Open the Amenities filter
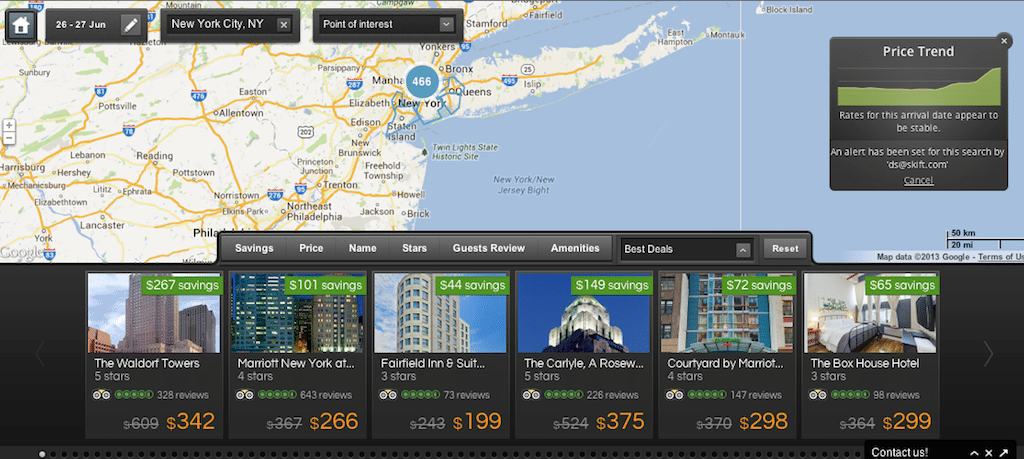Image resolution: width=1024 pixels, height=459 pixels. [x=575, y=248]
